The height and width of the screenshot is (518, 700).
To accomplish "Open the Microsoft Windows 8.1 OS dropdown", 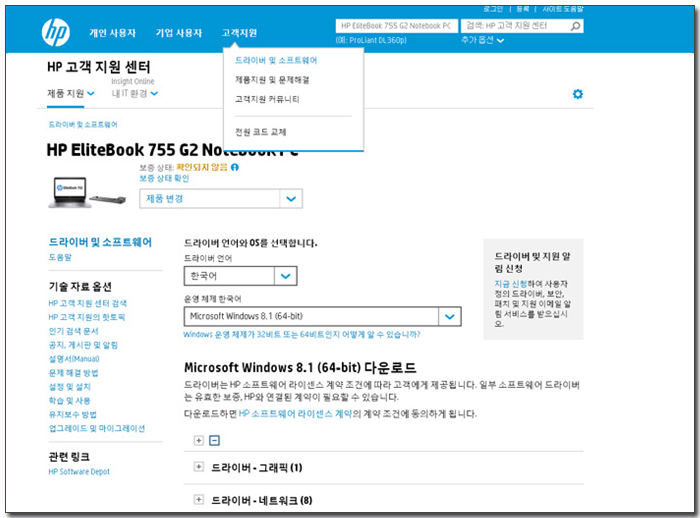I will coord(322,316).
